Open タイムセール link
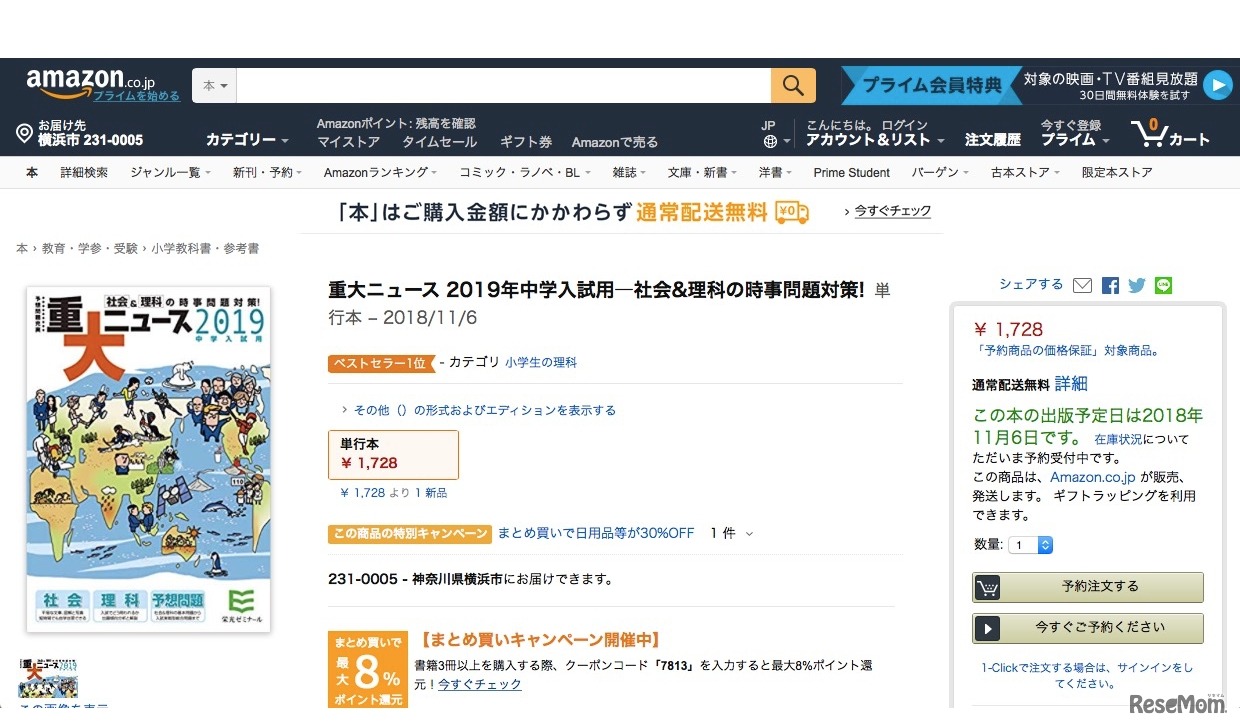This screenshot has height=727, width=1240. 440,142
